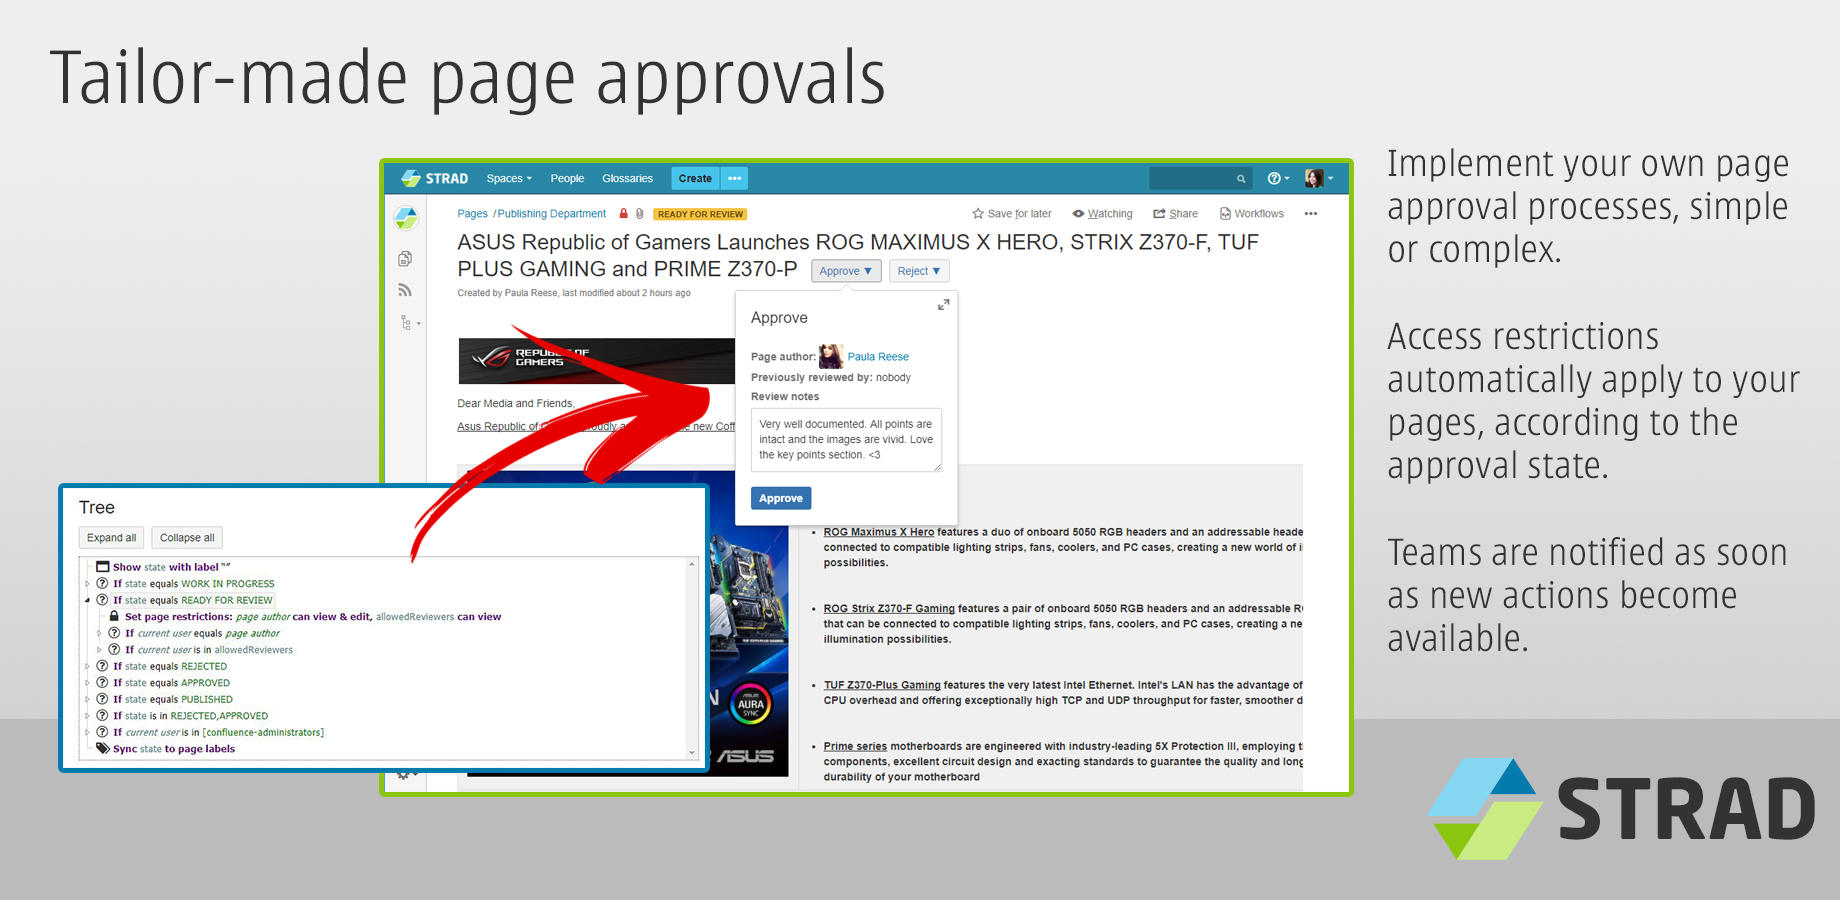This screenshot has height=900, width=1840.
Task: Click the tag icon on Sync state row
Action: (103, 748)
